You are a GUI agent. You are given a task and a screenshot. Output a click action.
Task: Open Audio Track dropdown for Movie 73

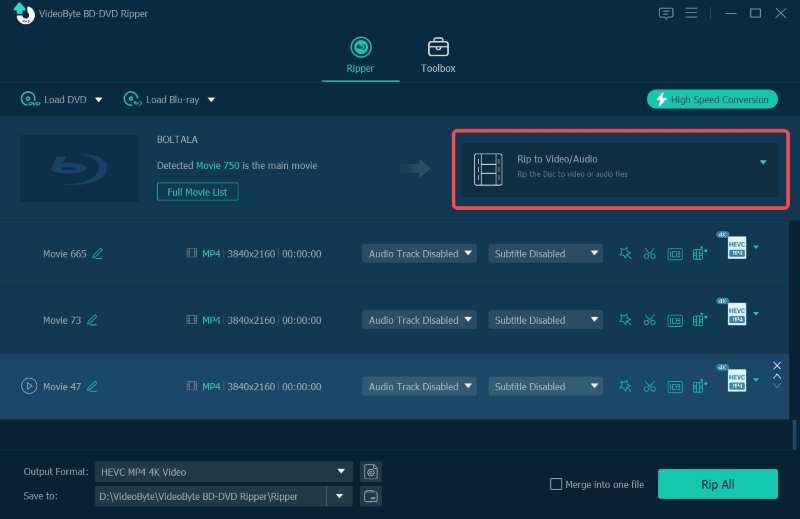point(419,320)
